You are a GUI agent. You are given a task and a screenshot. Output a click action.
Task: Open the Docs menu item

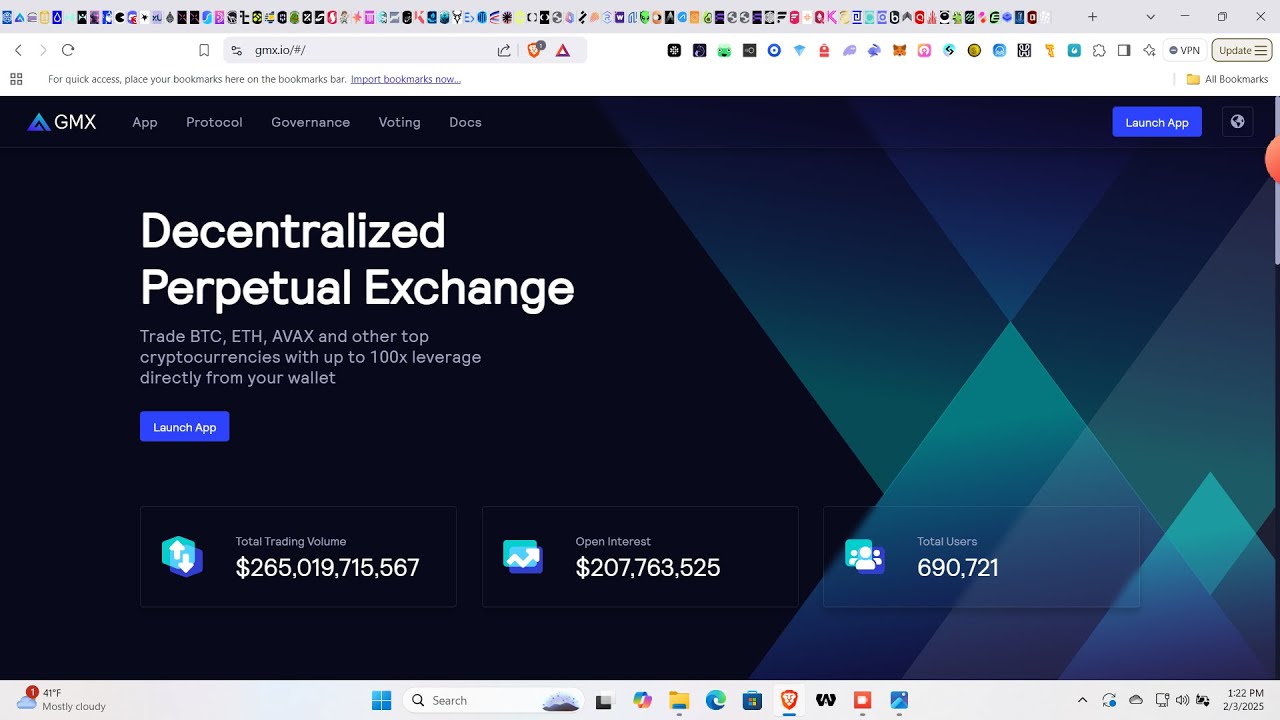465,122
